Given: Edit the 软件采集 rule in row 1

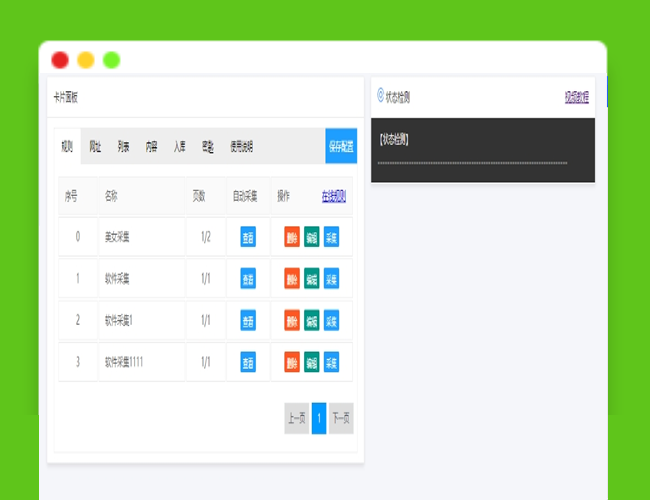Looking at the screenshot, I should (x=311, y=279).
